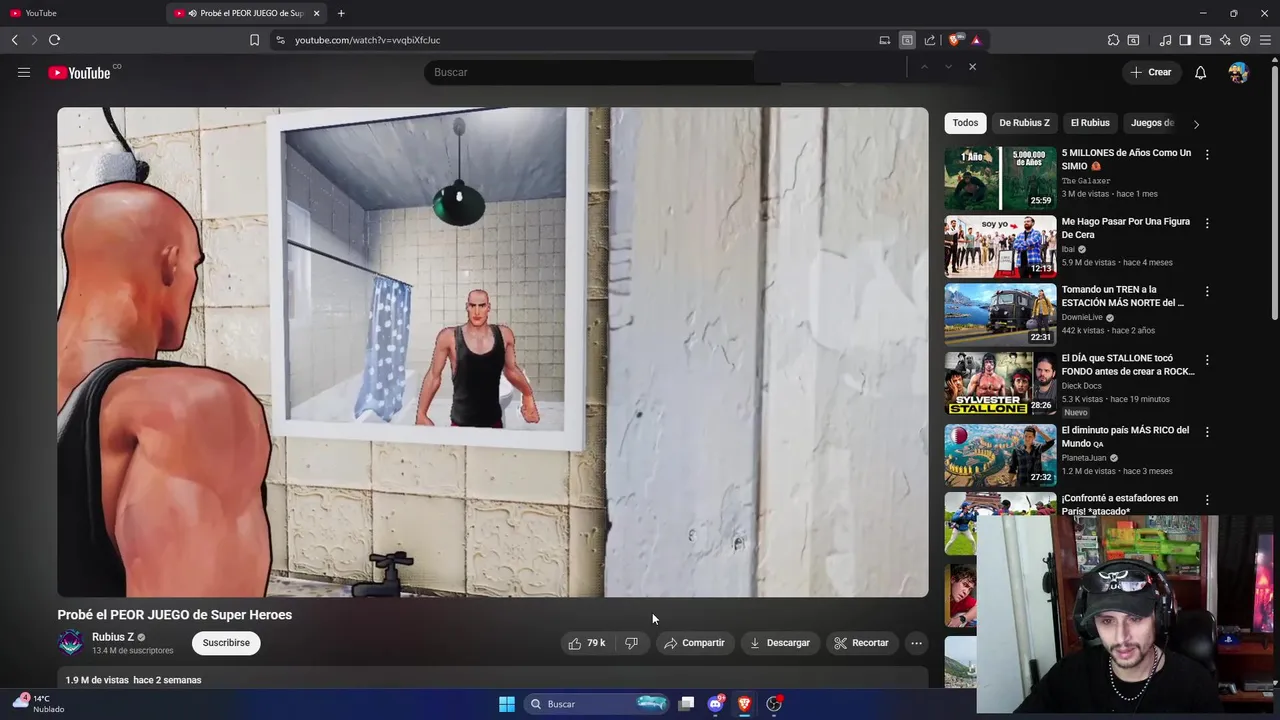The height and width of the screenshot is (720, 1280).
Task: Select the Todos filter chip
Action: tap(965, 123)
